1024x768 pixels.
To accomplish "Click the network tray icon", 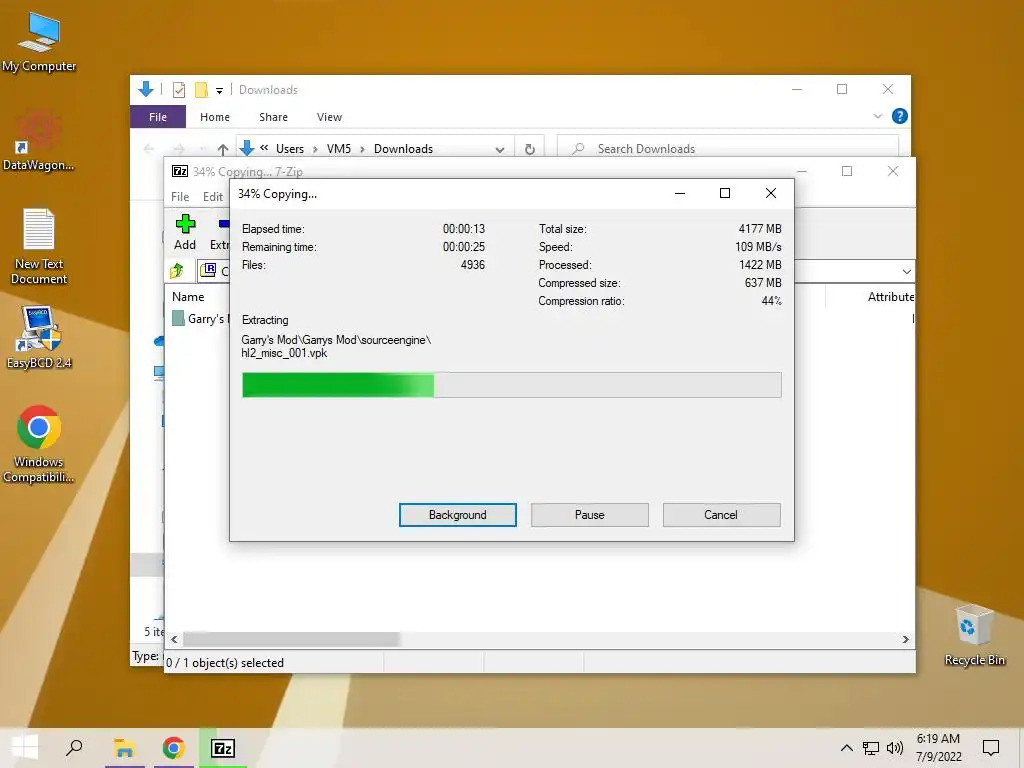I will (871, 748).
